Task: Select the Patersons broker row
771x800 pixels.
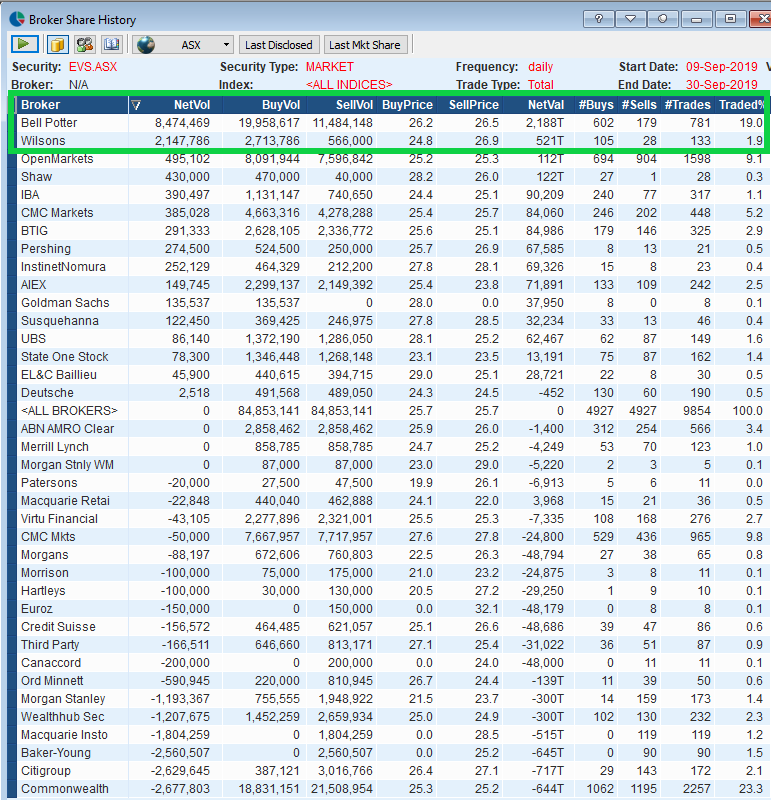Action: [x=391, y=483]
